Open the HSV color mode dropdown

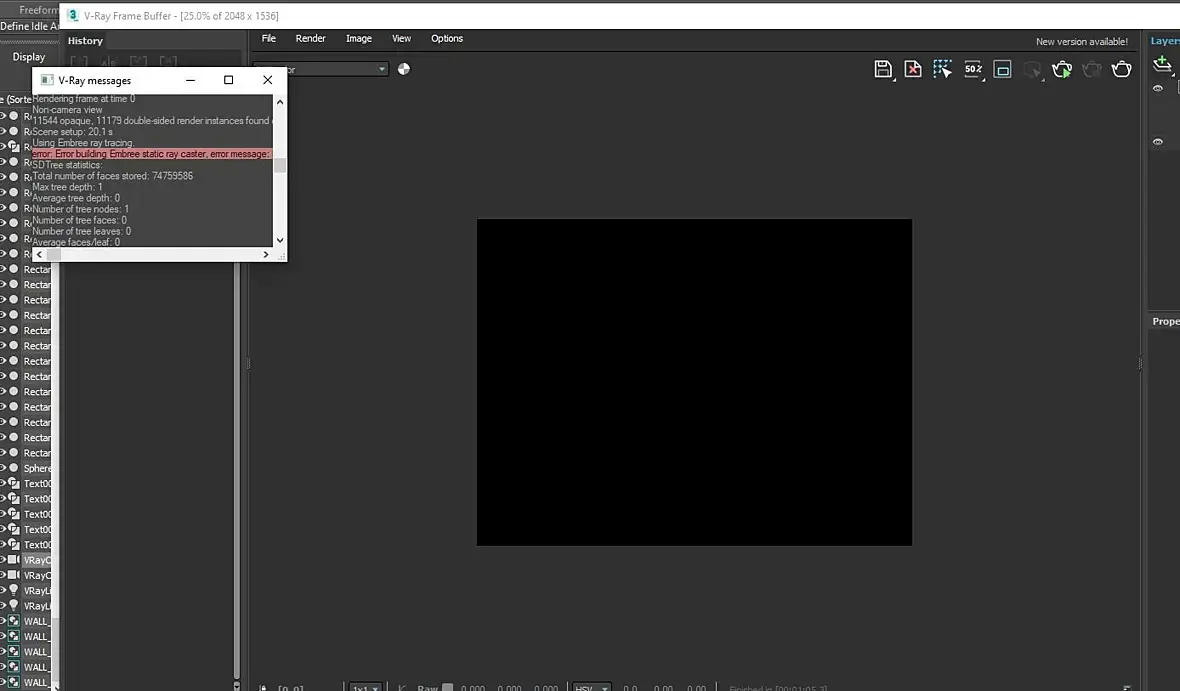[592, 687]
